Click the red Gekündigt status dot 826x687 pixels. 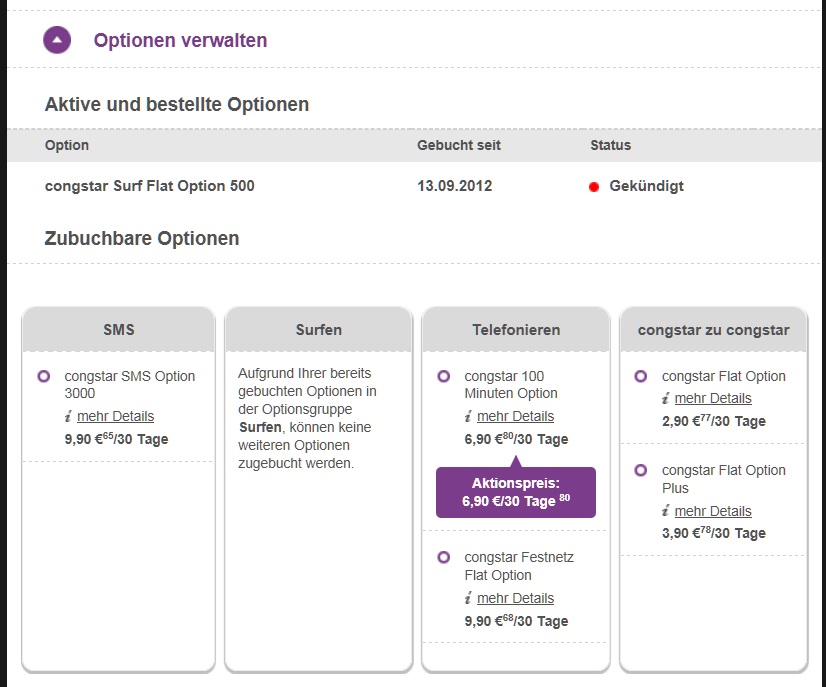tap(594, 187)
